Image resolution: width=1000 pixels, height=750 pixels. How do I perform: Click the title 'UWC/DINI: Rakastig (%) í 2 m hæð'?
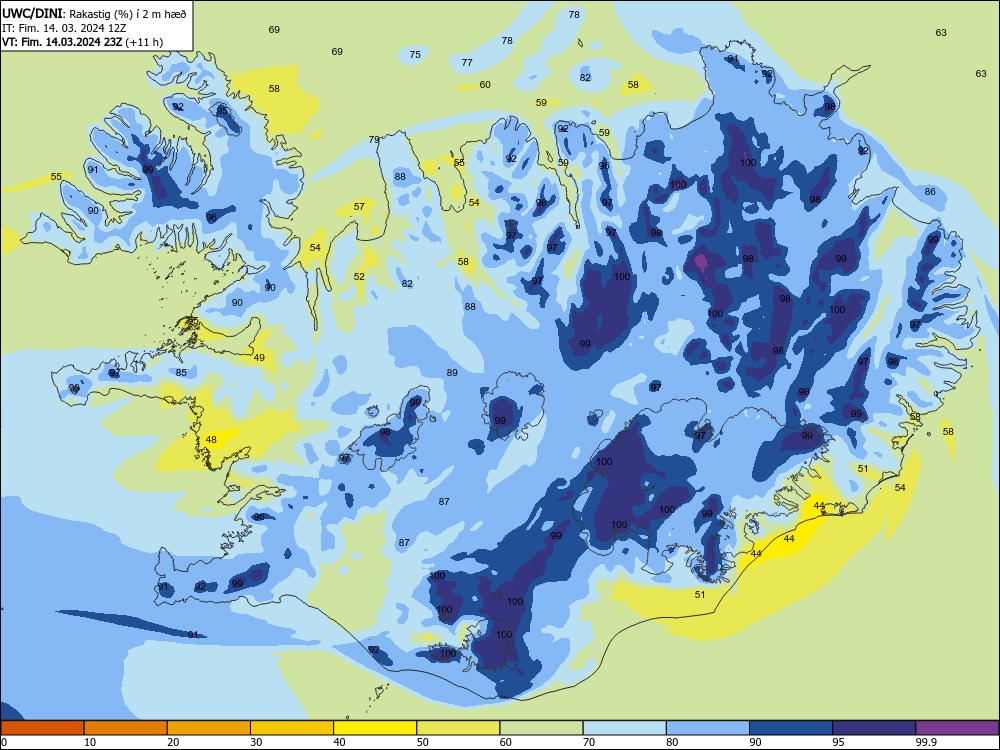(x=94, y=13)
